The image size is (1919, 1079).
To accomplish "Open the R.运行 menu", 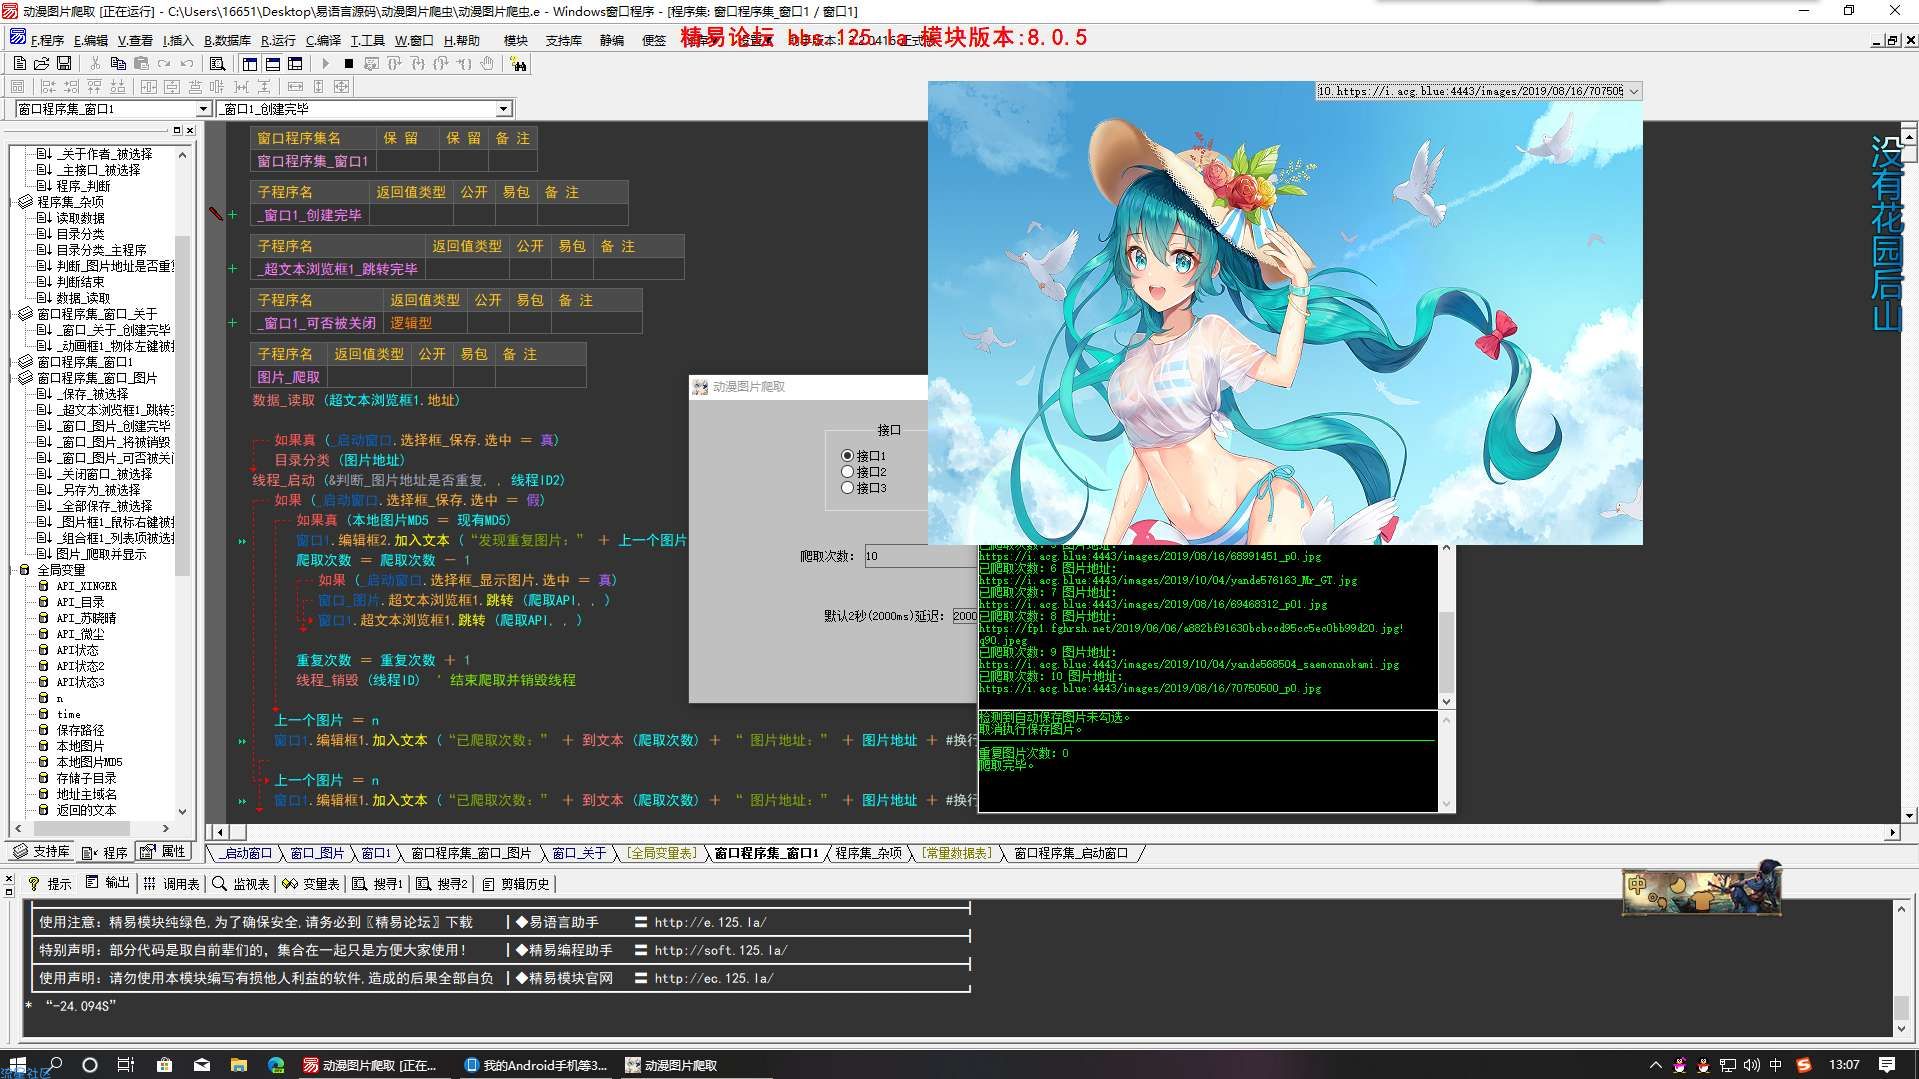I will (278, 40).
